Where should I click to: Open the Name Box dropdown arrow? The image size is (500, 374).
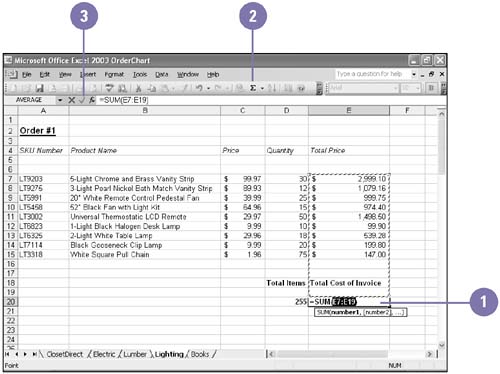tap(60, 100)
